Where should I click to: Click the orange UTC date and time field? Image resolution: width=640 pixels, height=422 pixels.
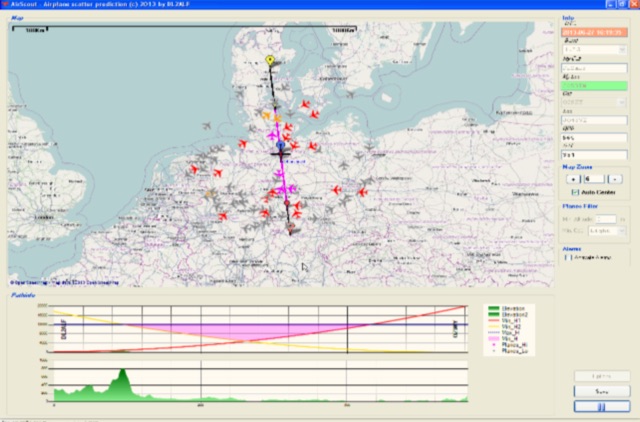pyautogui.click(x=594, y=32)
